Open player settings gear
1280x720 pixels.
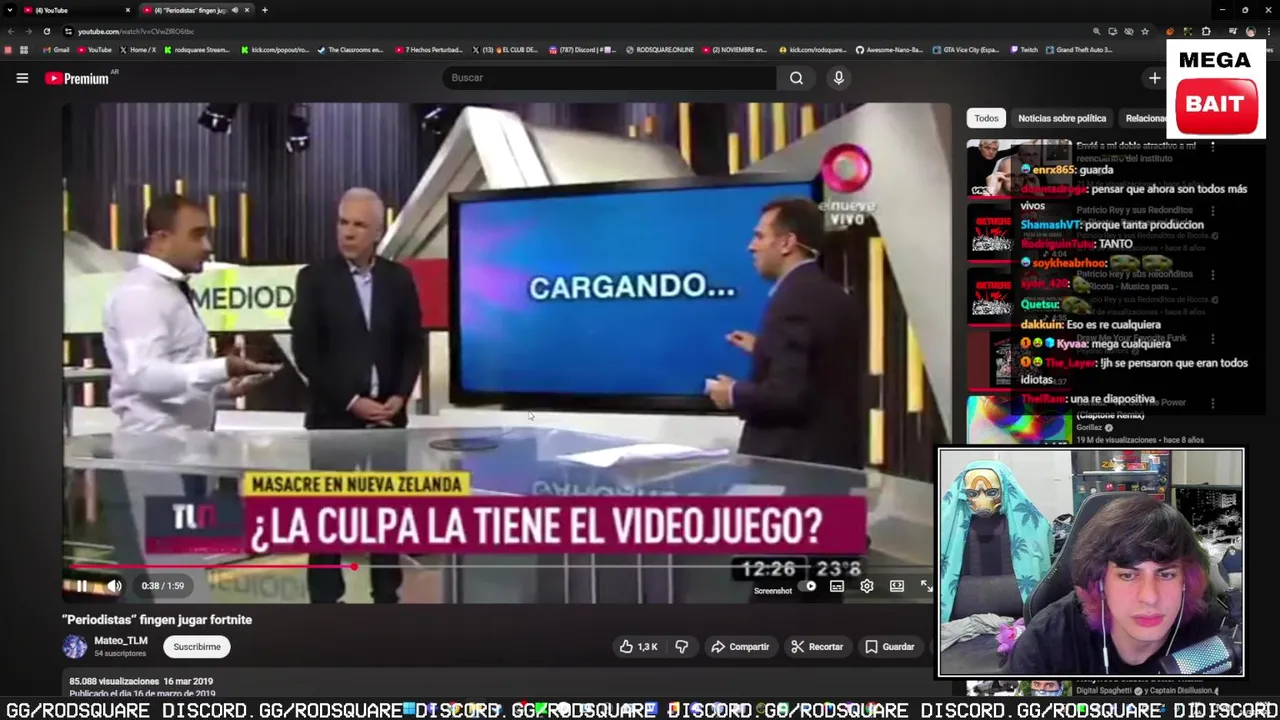pyautogui.click(x=867, y=586)
